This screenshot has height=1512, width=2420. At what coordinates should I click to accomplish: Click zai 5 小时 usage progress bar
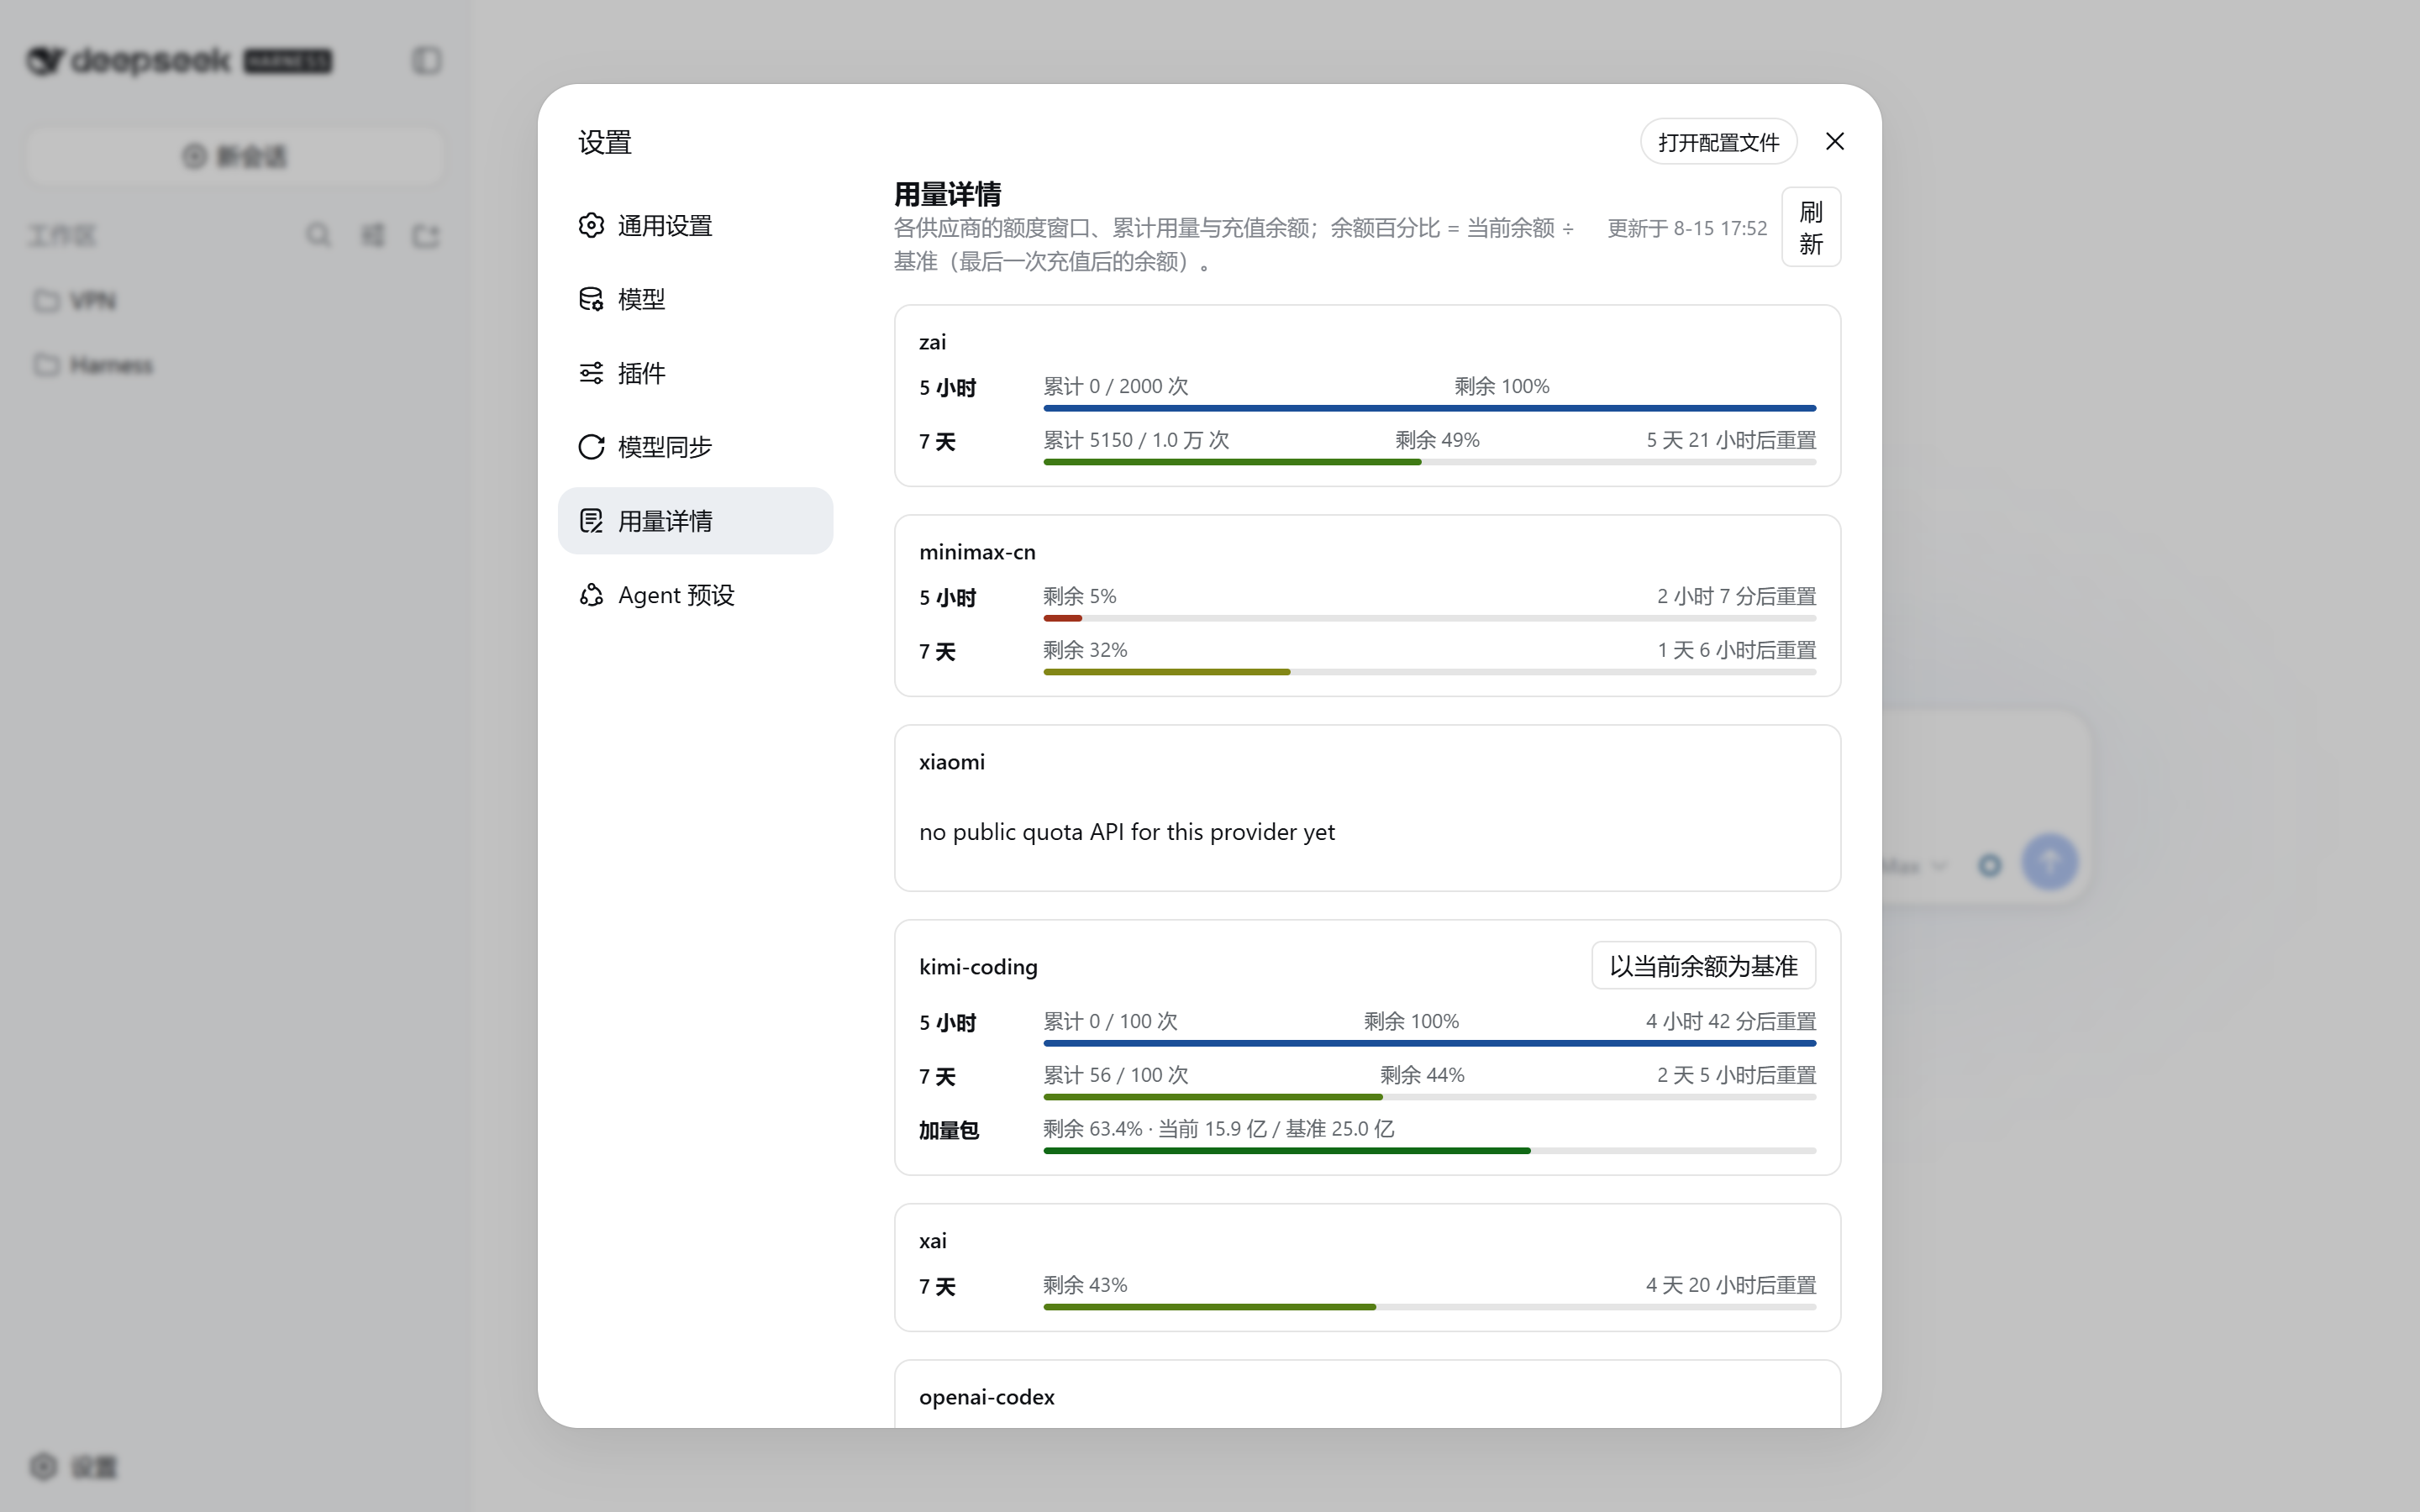coord(1429,408)
